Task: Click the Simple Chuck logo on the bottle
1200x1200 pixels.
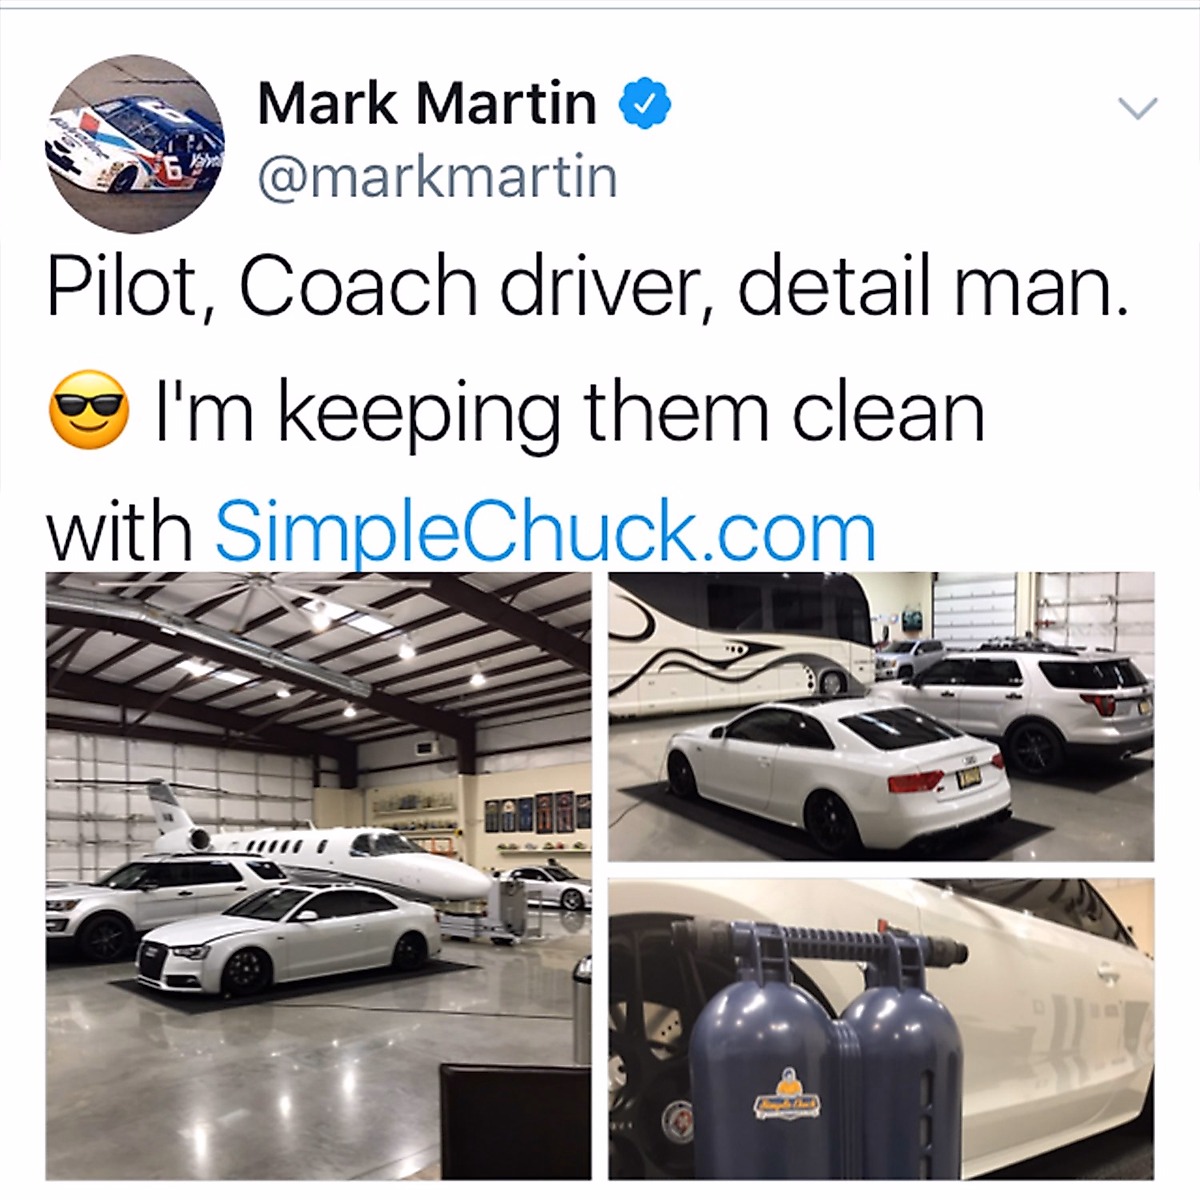Action: 787,1094
